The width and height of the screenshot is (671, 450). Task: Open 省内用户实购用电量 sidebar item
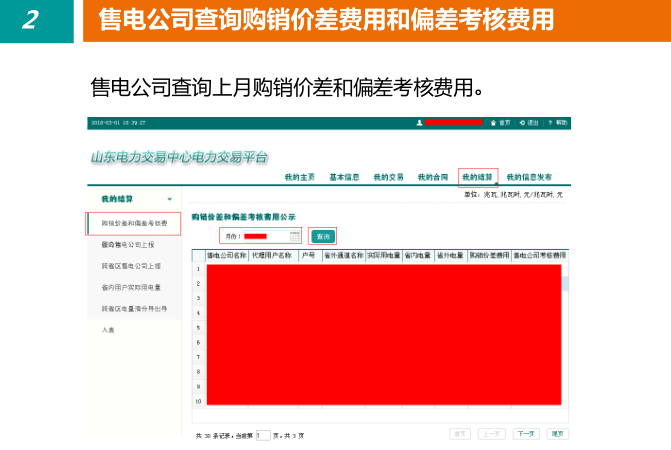(x=132, y=287)
